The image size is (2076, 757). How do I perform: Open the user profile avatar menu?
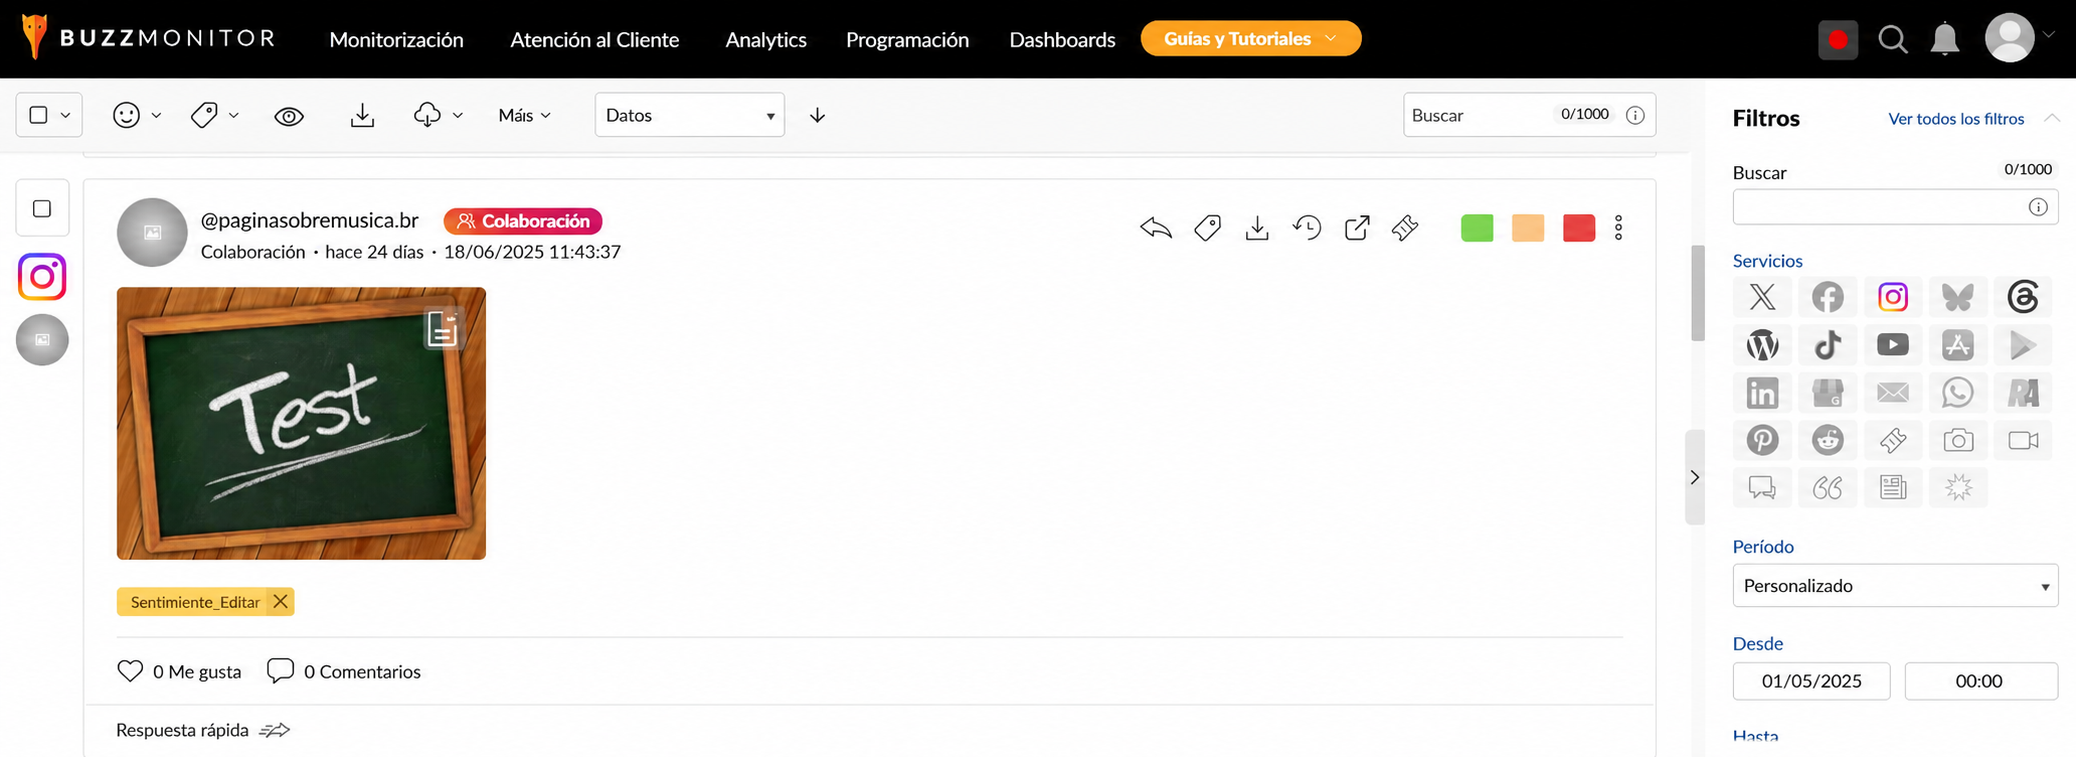click(2010, 38)
